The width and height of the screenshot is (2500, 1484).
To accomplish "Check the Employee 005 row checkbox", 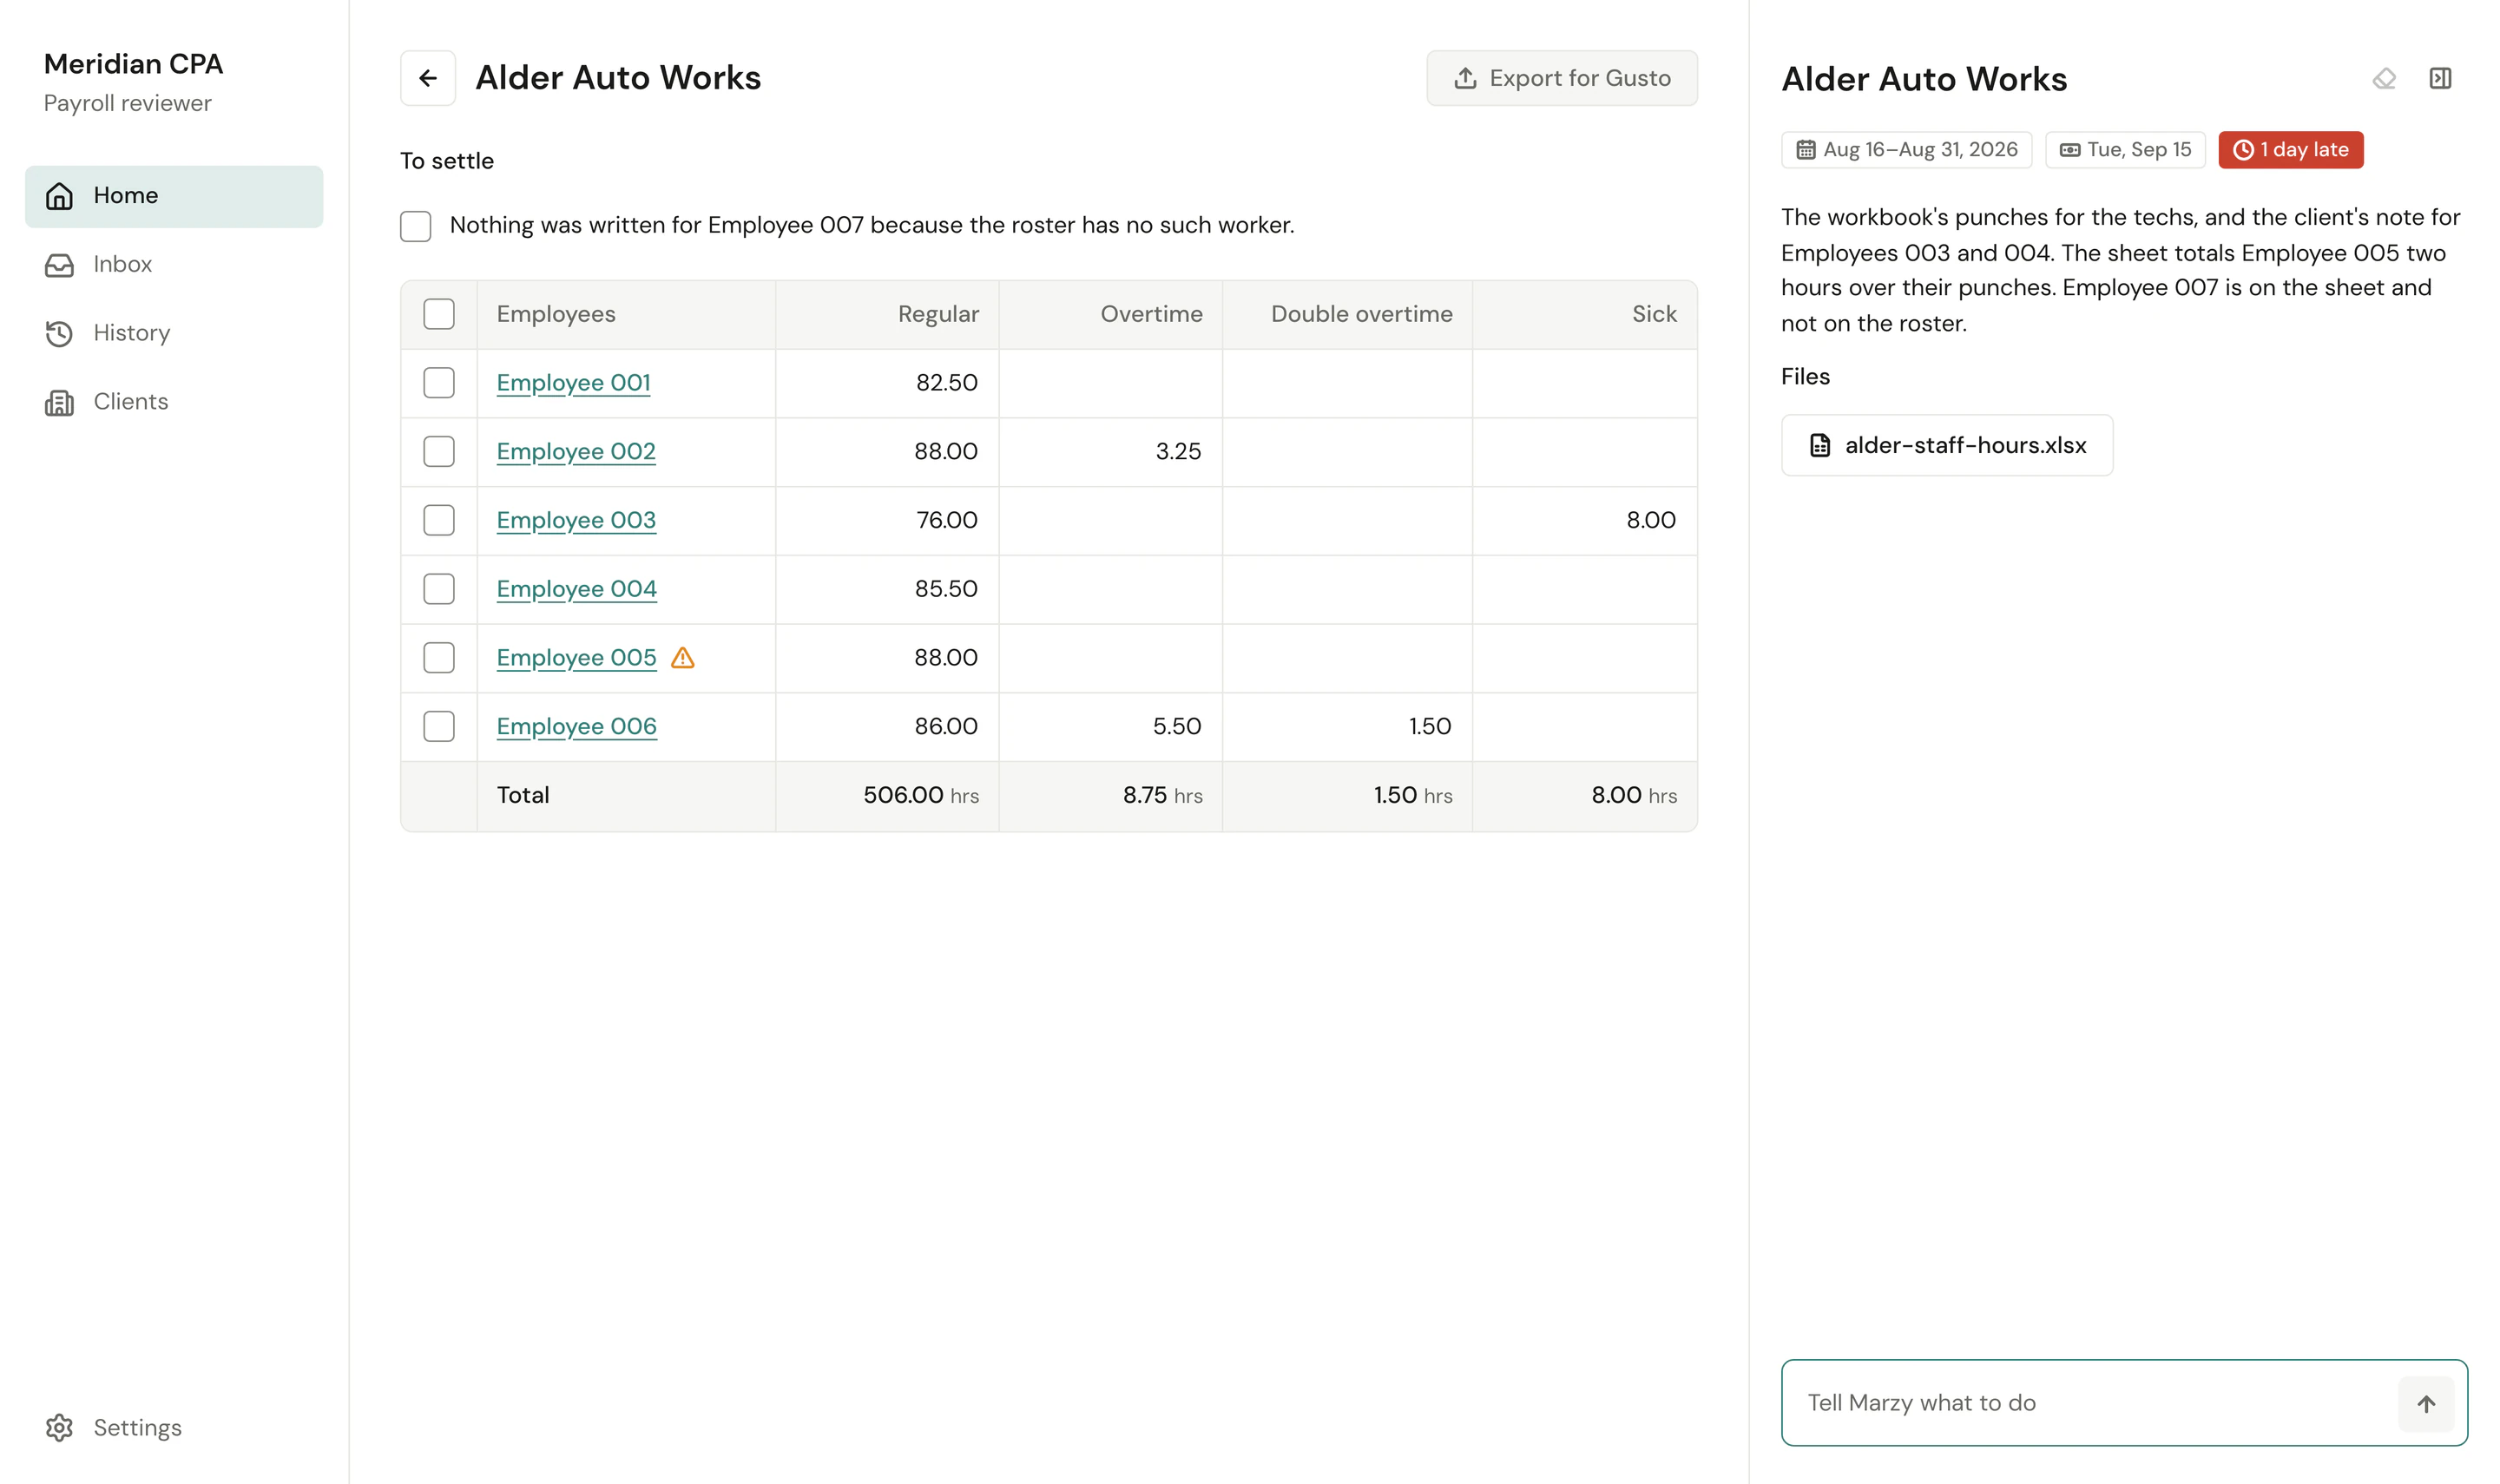I will (x=439, y=658).
